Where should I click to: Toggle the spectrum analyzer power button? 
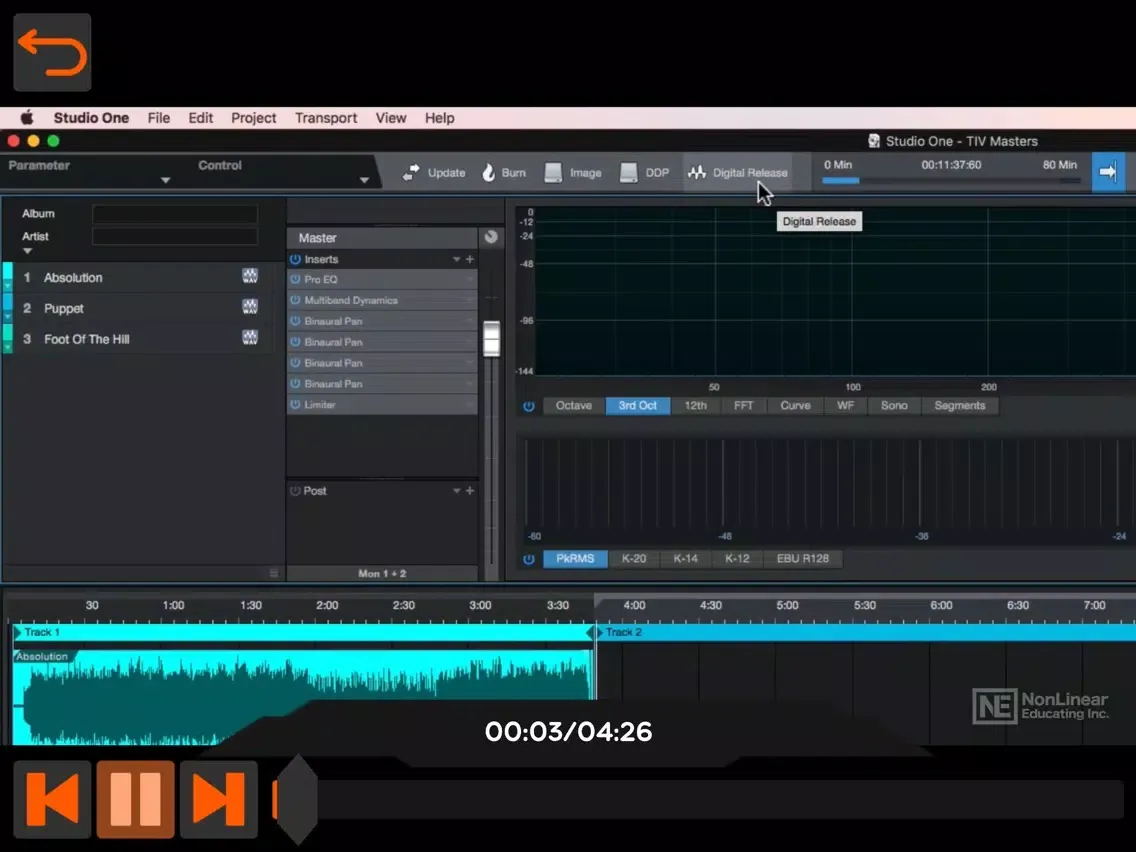click(529, 406)
